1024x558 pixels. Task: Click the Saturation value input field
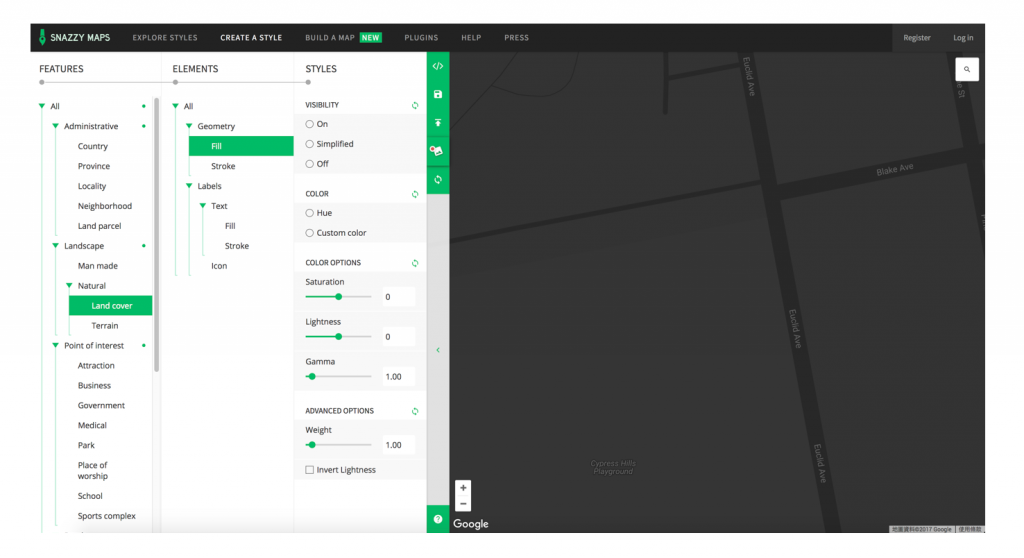(398, 297)
